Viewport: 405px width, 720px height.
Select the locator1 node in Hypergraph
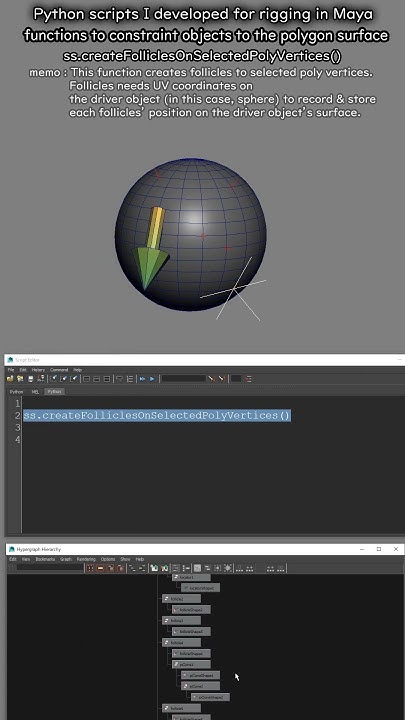191,577
